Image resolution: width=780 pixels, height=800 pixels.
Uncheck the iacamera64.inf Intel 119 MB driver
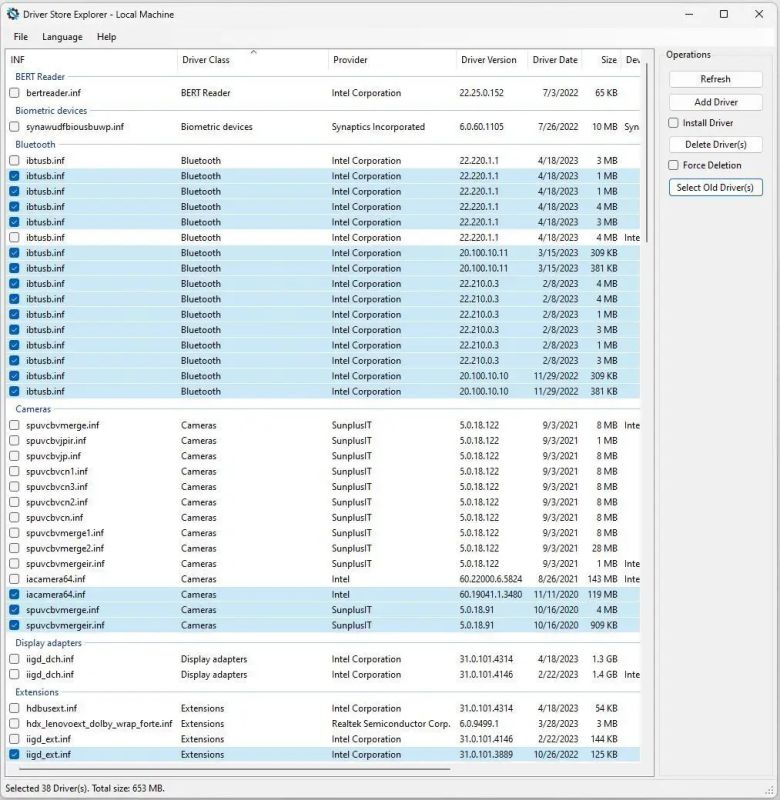14,594
